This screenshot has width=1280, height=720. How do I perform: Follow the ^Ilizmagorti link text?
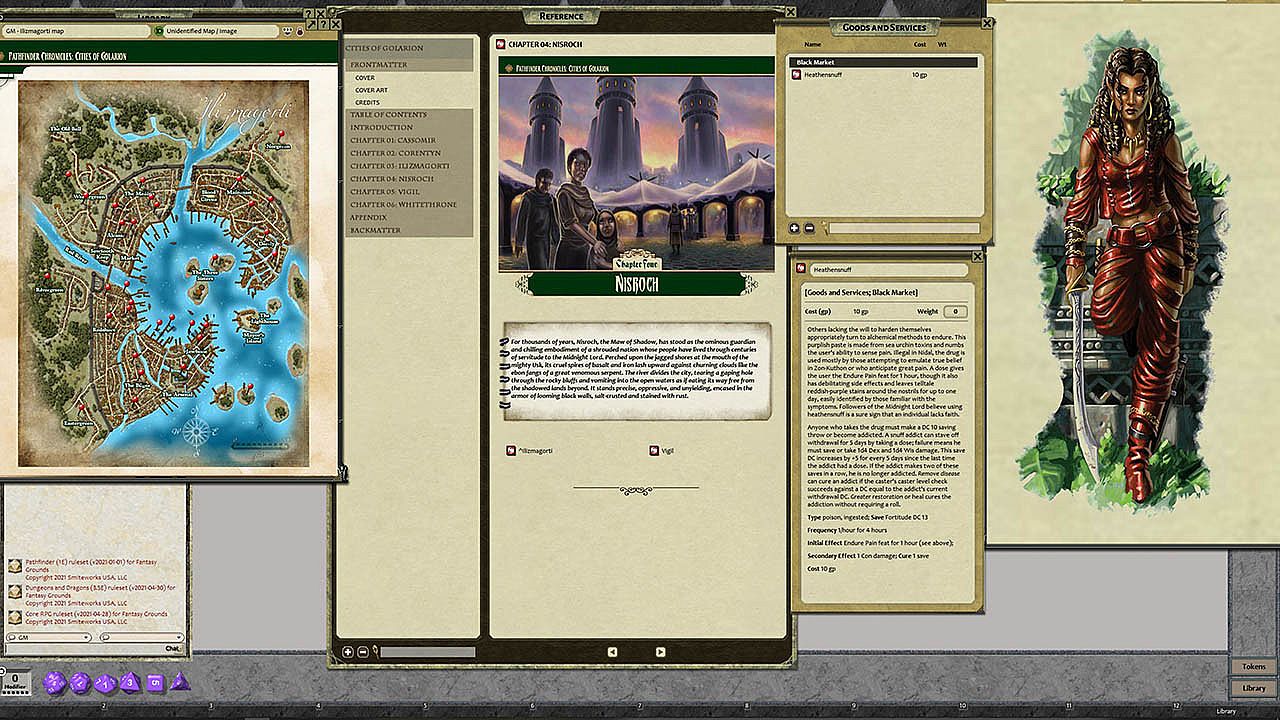(x=535, y=450)
